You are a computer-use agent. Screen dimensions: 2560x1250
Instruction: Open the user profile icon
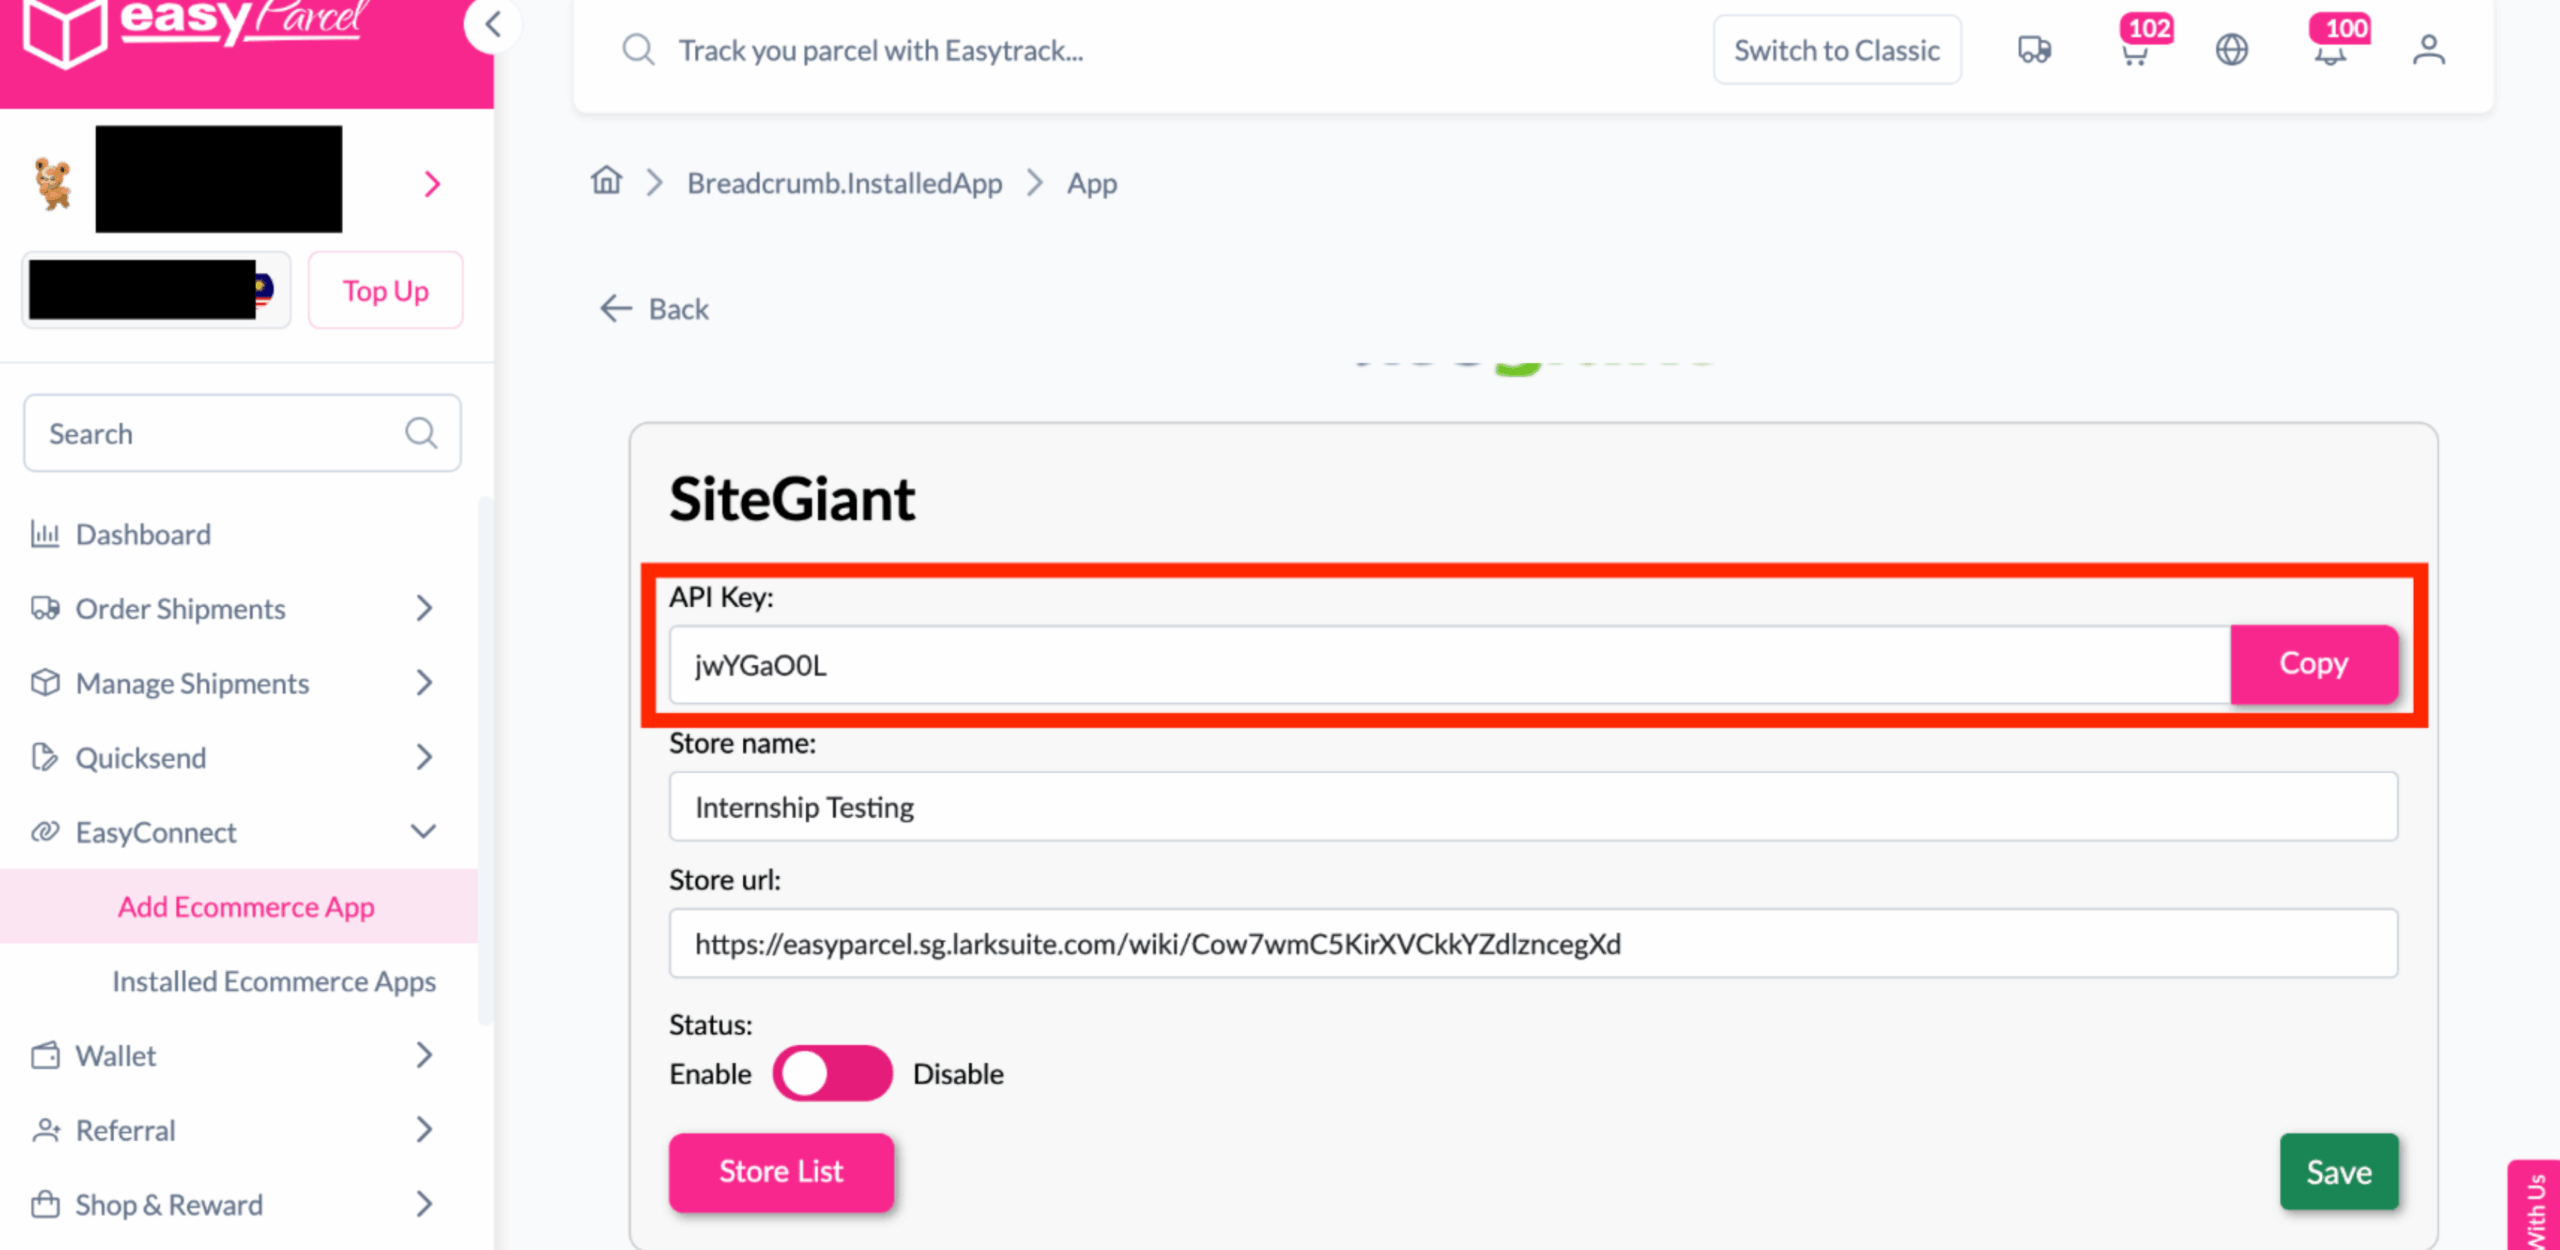[2428, 50]
